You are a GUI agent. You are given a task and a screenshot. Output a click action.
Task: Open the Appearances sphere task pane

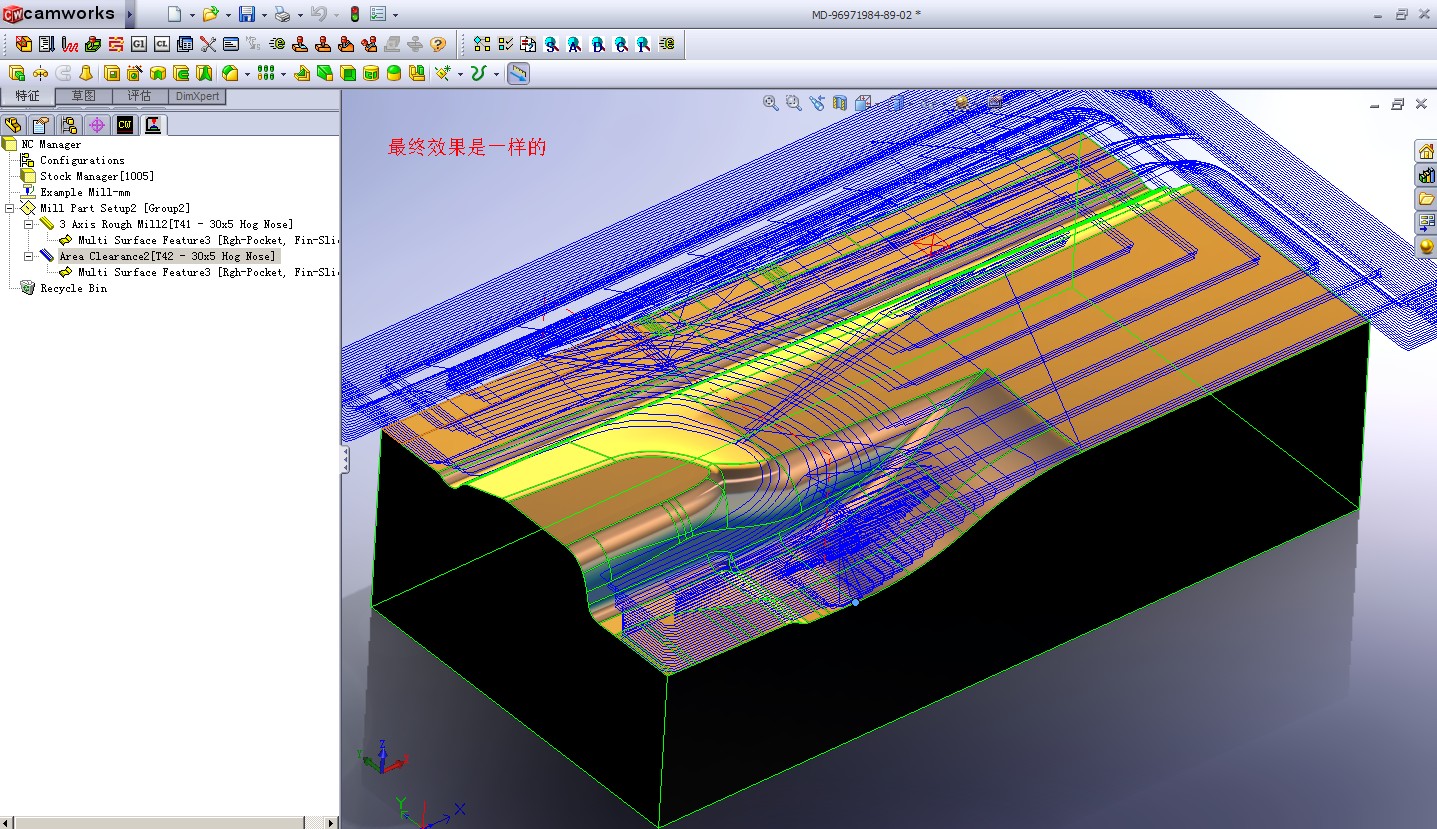click(x=1426, y=246)
